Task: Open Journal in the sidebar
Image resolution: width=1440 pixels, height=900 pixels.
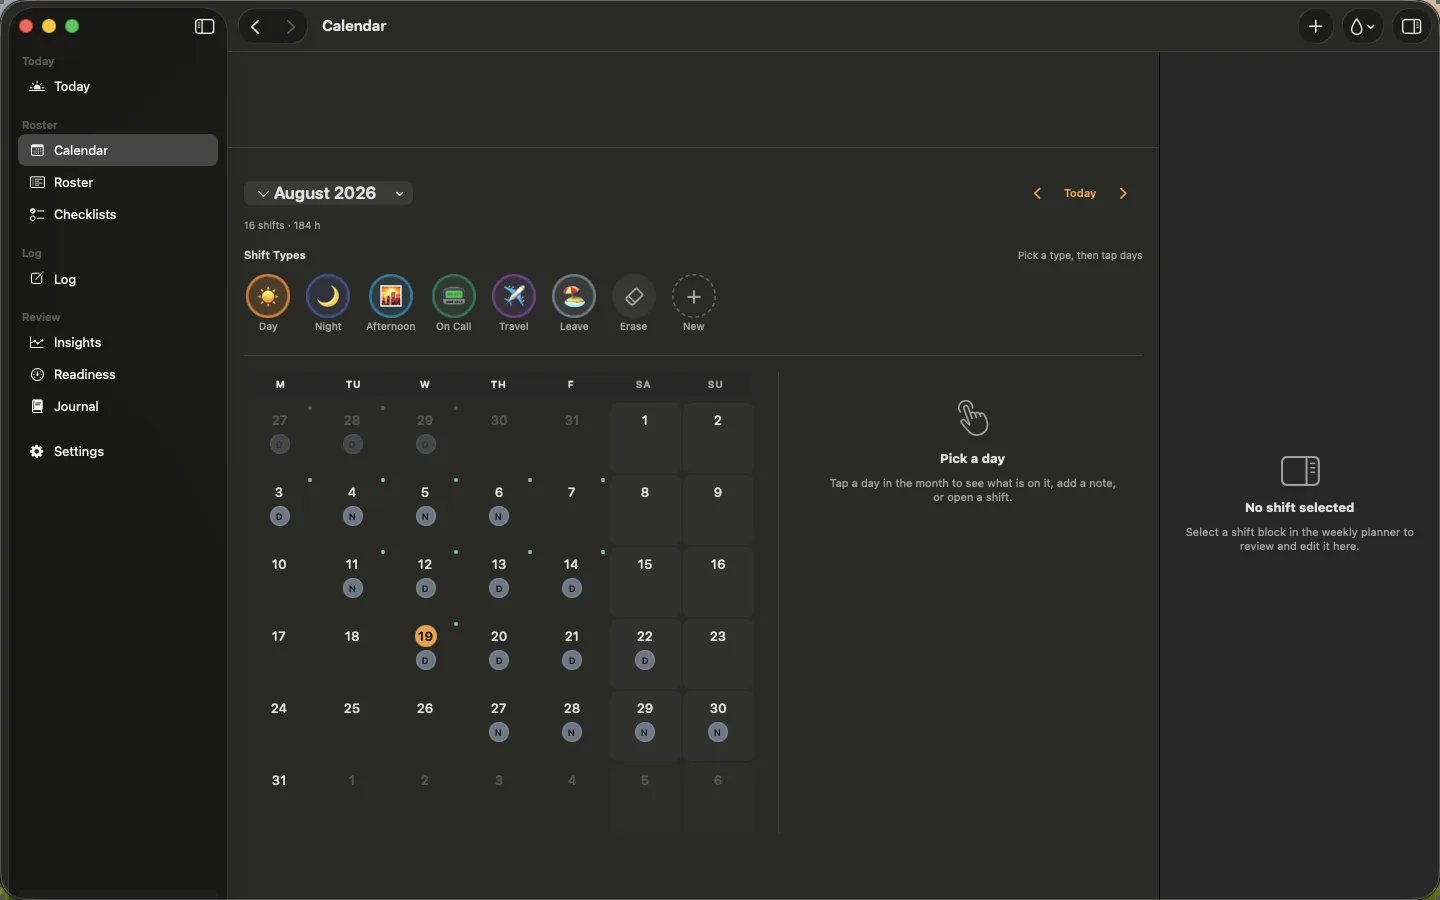Action: pos(118,407)
